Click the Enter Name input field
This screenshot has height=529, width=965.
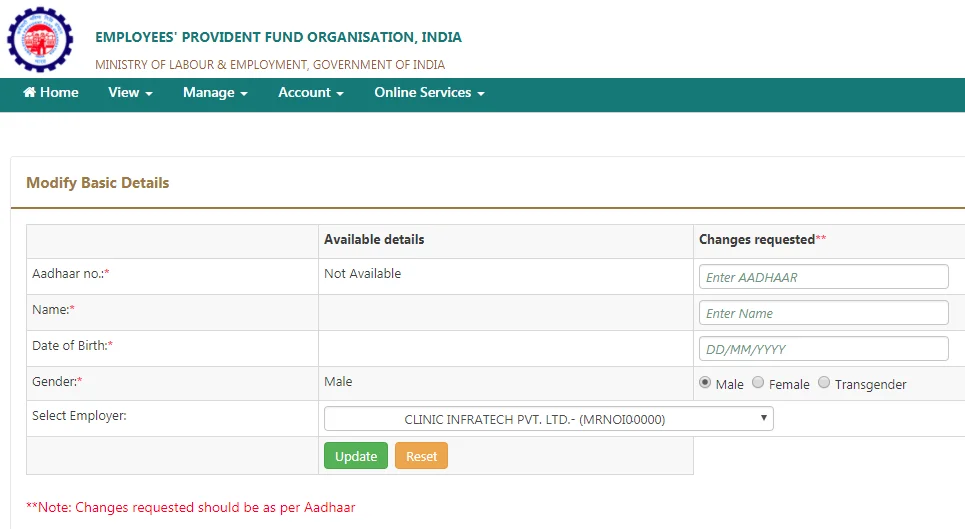coord(823,312)
